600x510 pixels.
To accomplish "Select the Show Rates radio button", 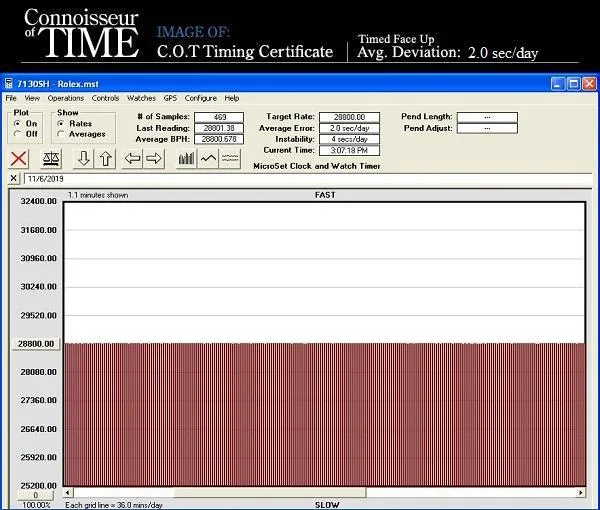I will point(60,124).
